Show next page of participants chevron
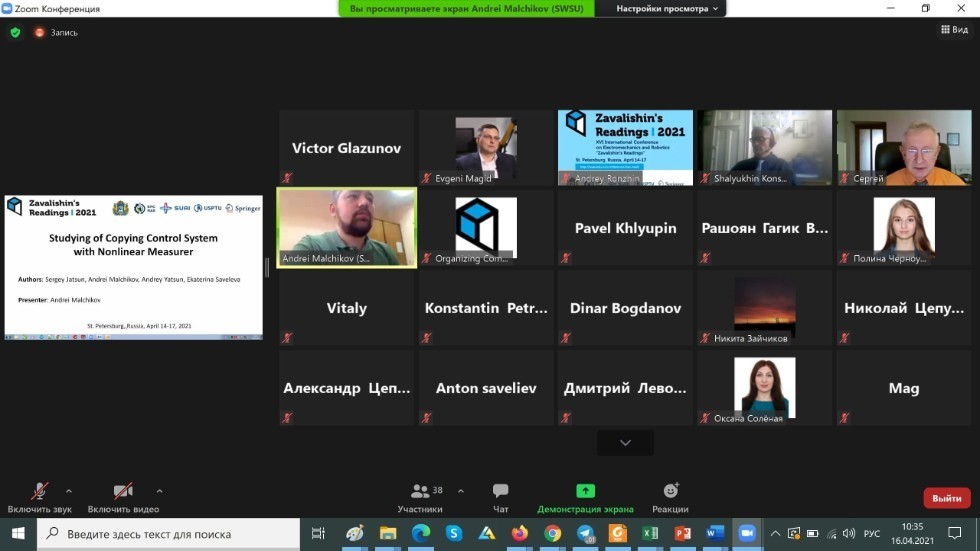This screenshot has width=980, height=551. pyautogui.click(x=625, y=443)
